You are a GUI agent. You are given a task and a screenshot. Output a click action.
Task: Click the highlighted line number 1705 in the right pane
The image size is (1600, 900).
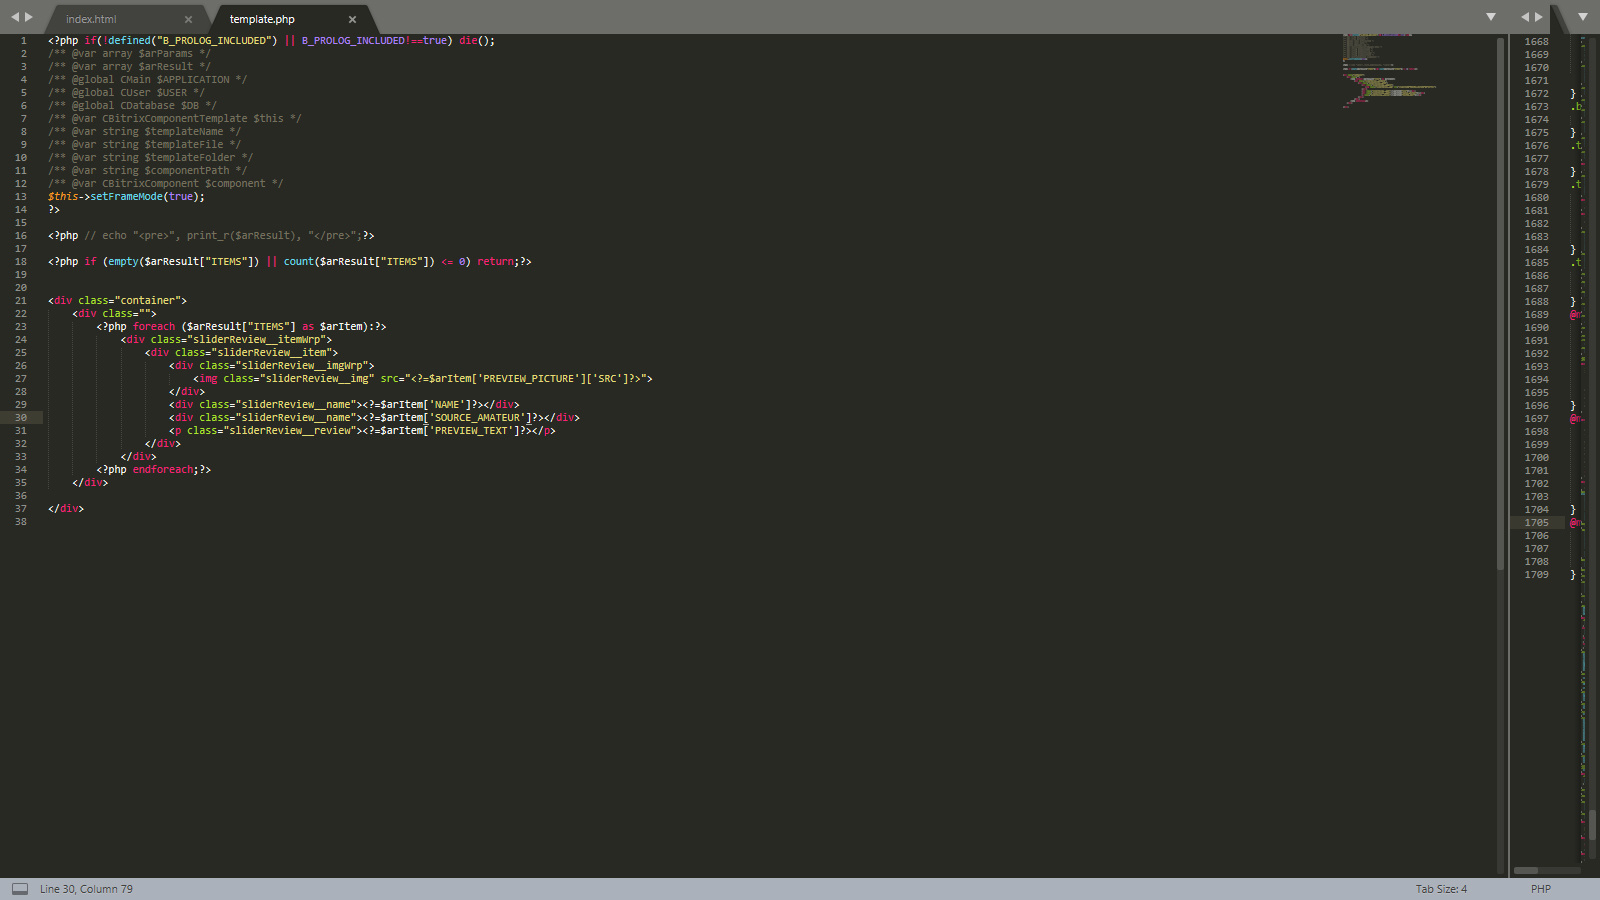coord(1536,523)
